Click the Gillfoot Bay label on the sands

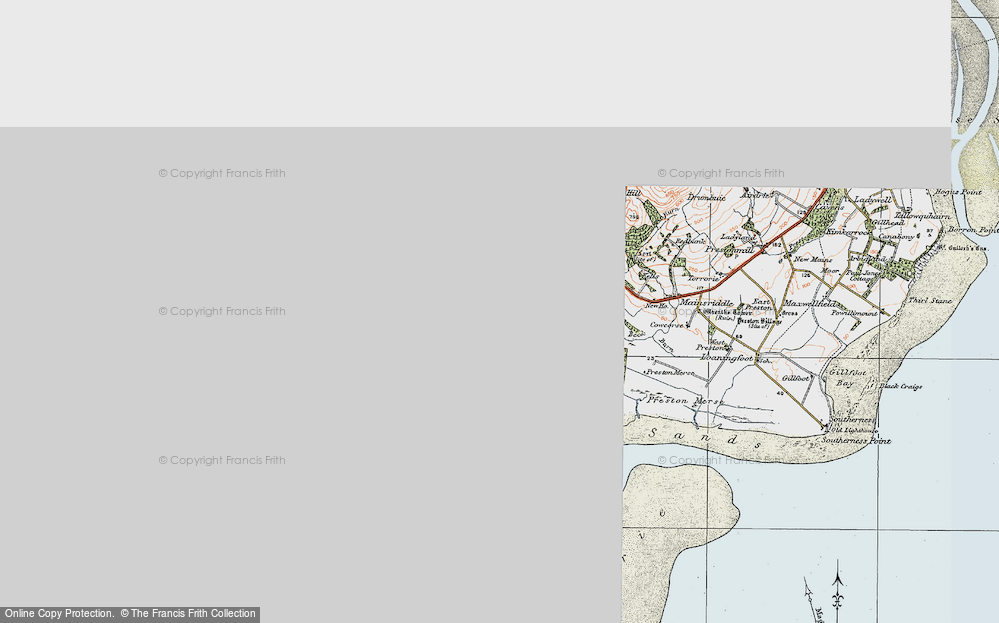[x=847, y=377]
